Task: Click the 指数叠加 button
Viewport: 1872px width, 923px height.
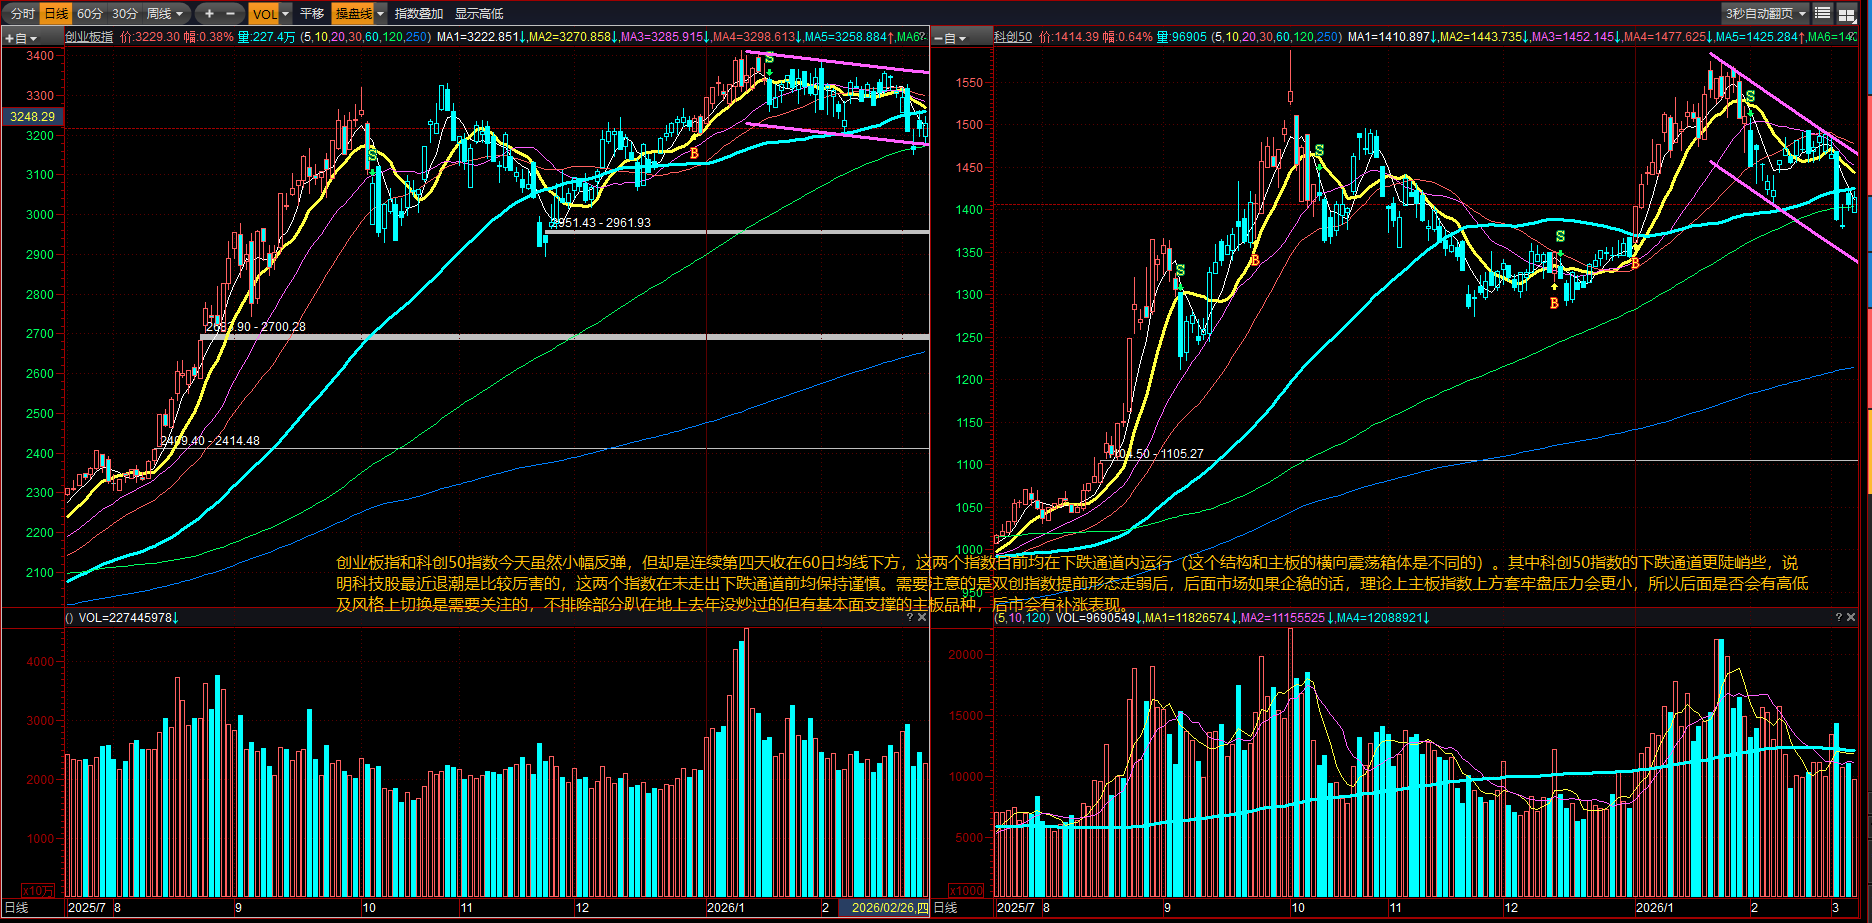Action: coord(419,13)
